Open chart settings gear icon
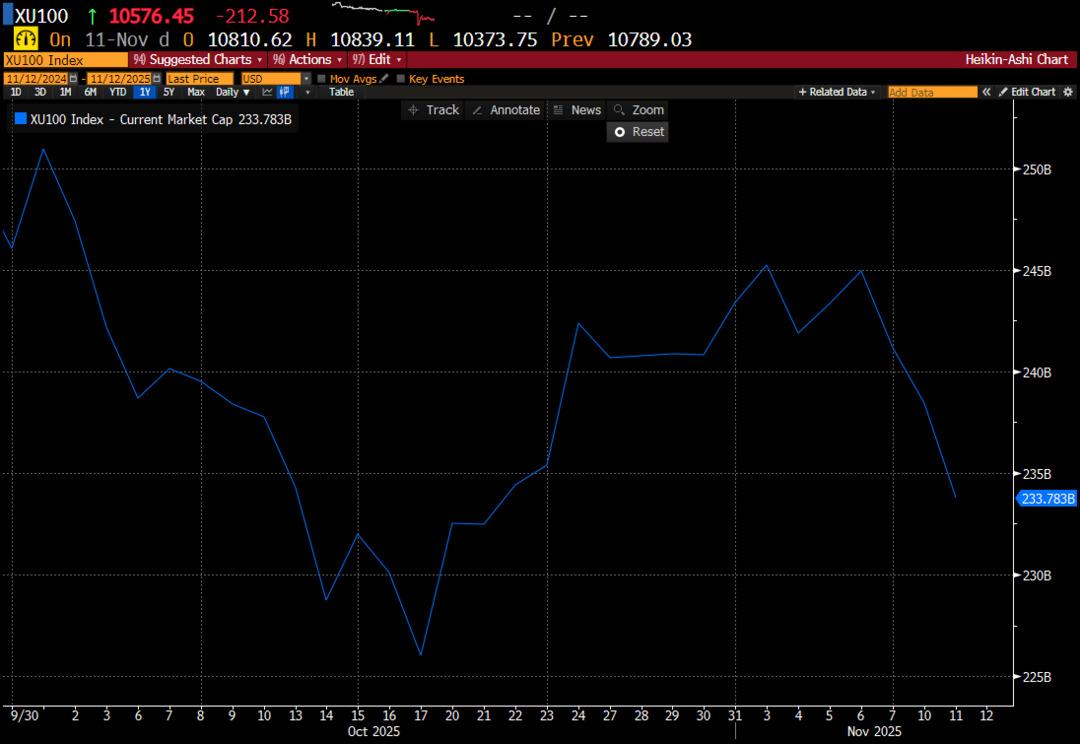Screen dimensions: 1080x744 tap(1066, 92)
